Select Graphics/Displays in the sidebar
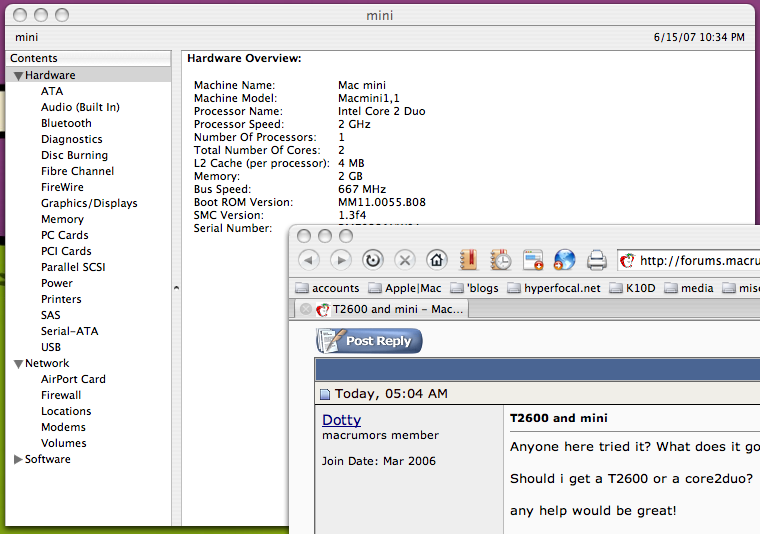The image size is (760, 534). [89, 203]
